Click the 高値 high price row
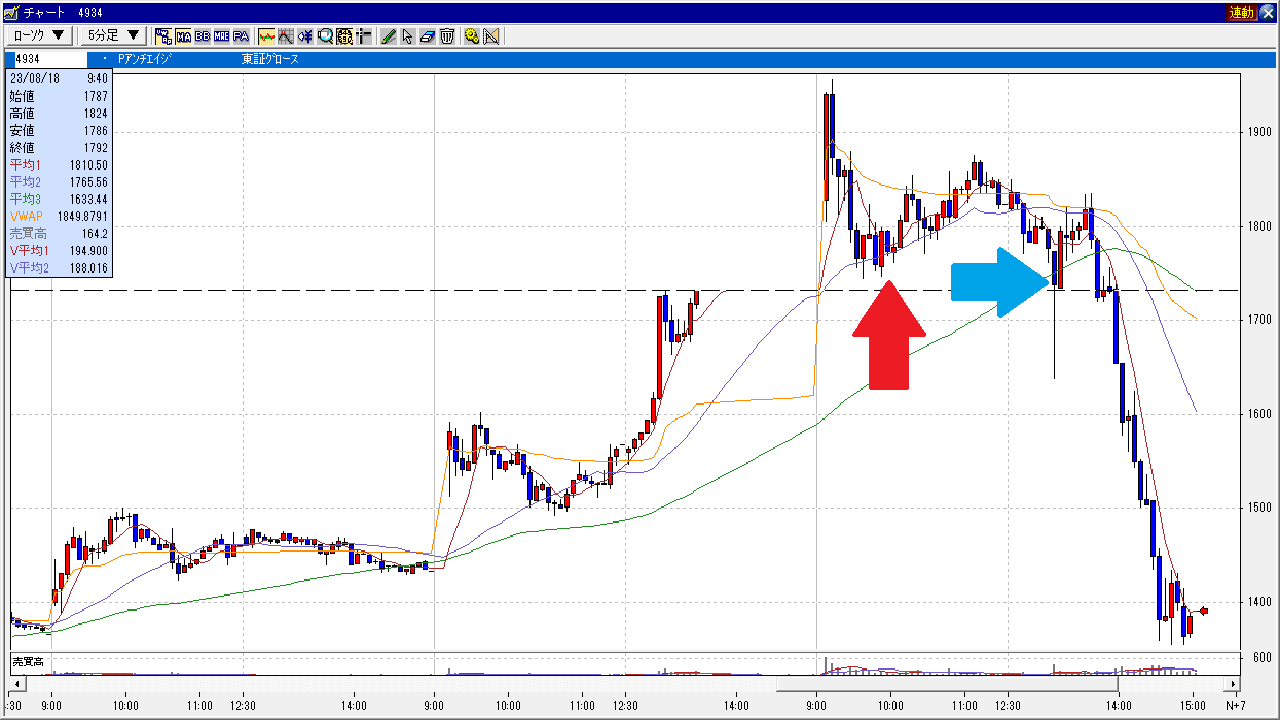Screen dimensions: 1280x720 [59, 113]
